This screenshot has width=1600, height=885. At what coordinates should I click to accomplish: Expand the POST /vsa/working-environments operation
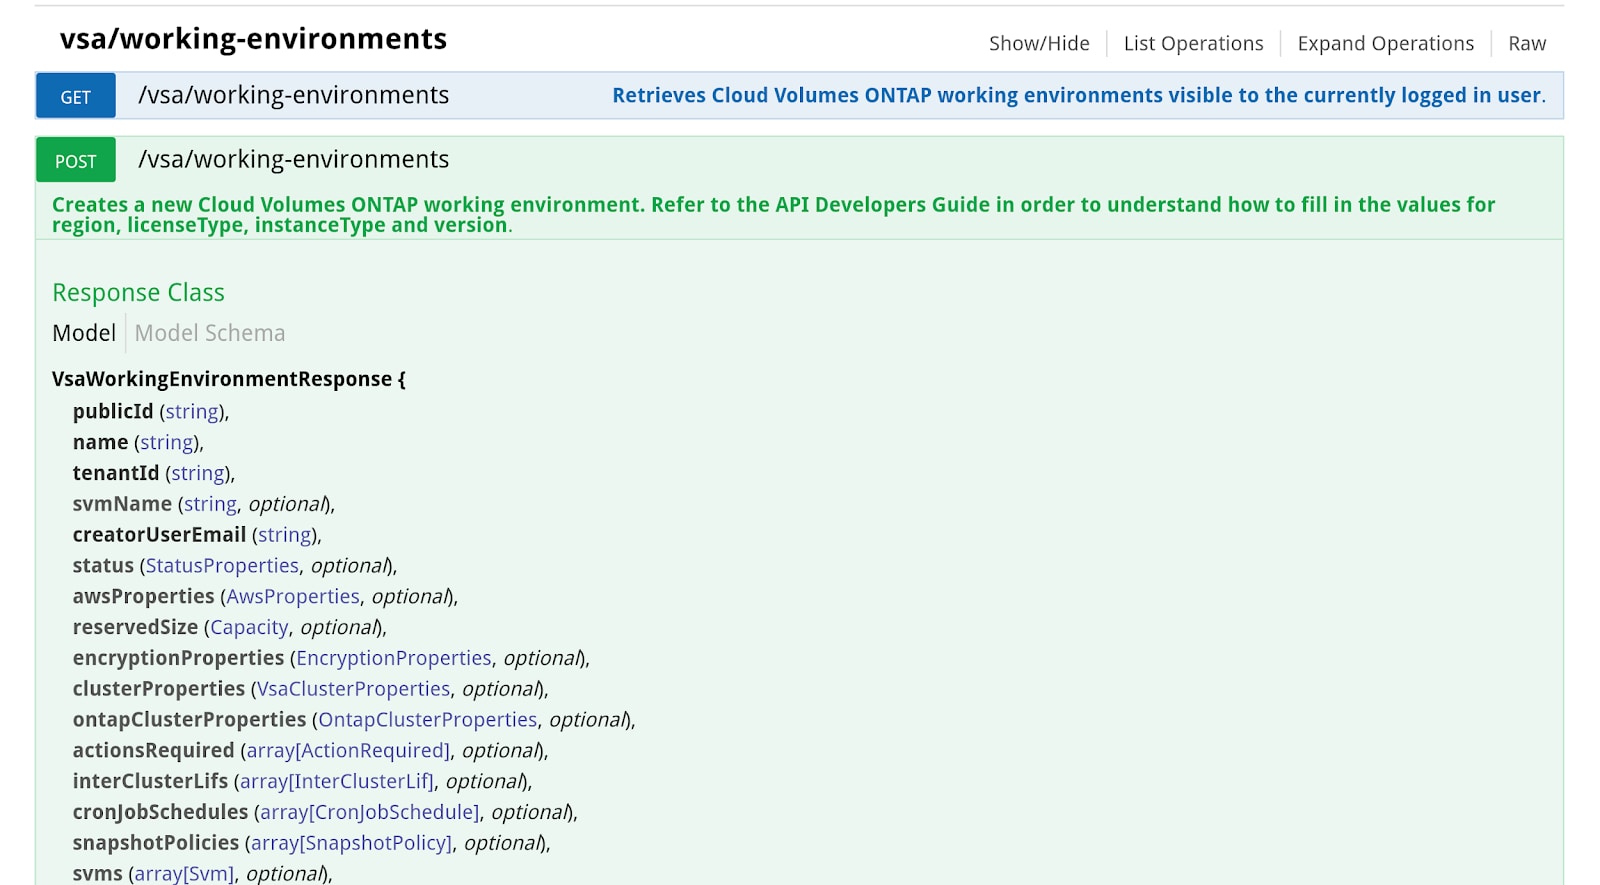point(291,159)
